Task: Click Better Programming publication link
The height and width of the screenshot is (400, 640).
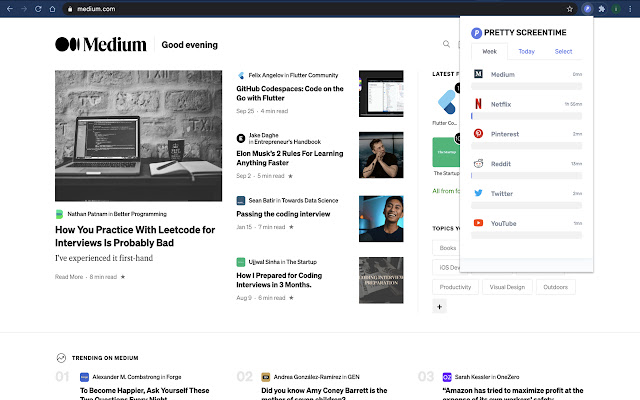Action: click(140, 214)
